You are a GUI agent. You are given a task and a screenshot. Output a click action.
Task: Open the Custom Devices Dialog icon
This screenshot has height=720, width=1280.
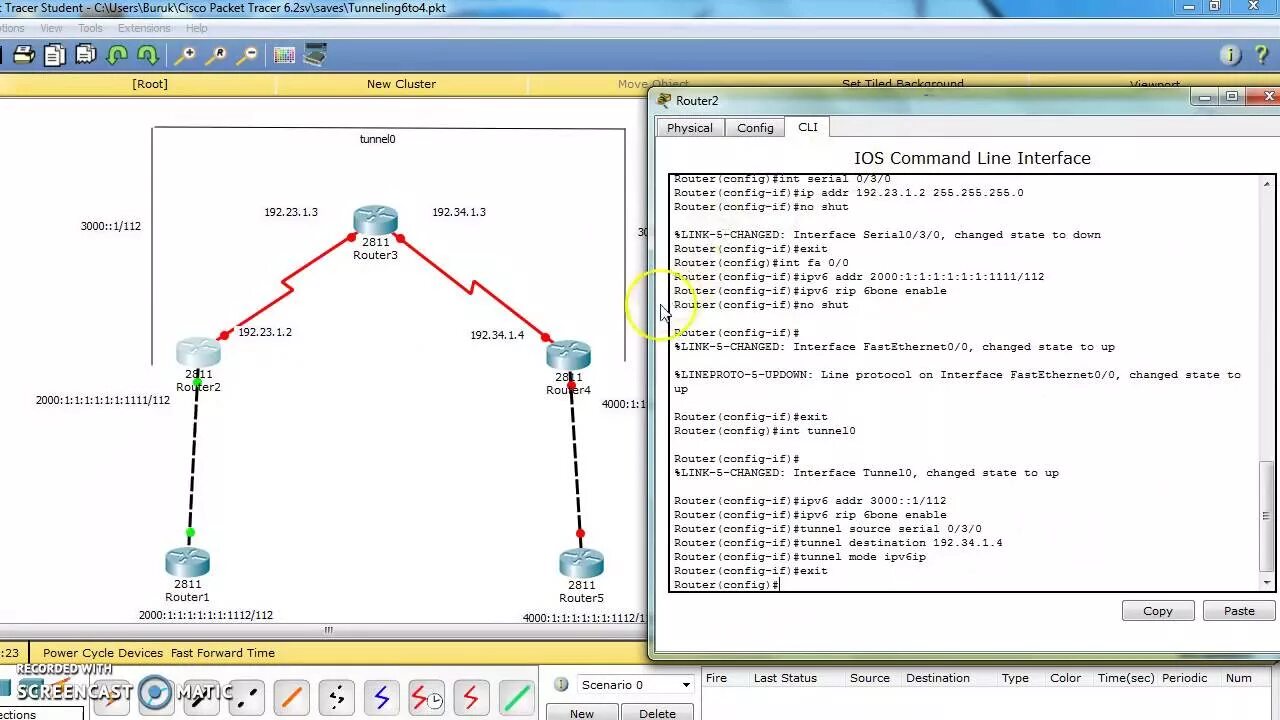point(315,55)
